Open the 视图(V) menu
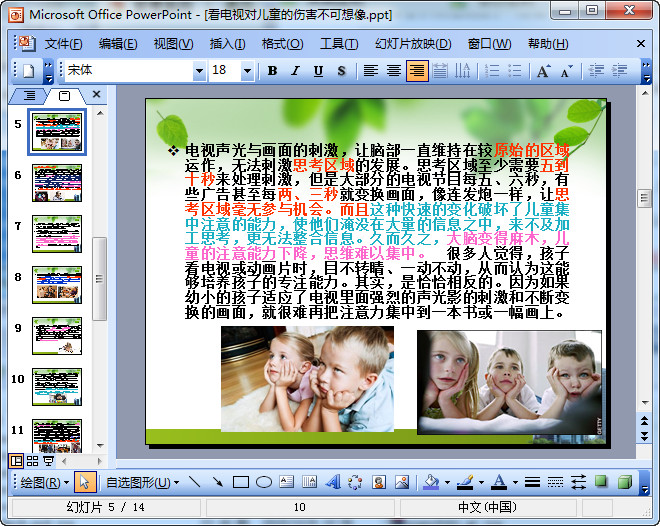 pos(173,44)
